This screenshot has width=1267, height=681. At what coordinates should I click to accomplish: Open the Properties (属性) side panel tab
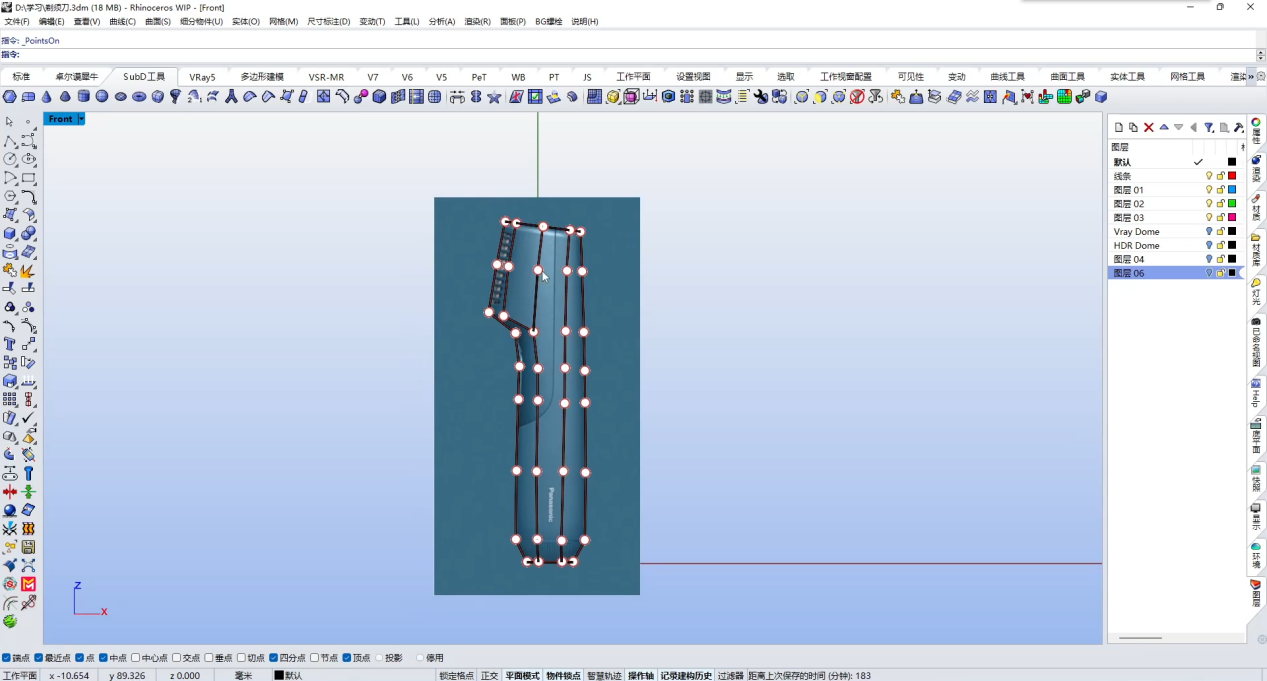pyautogui.click(x=1256, y=131)
